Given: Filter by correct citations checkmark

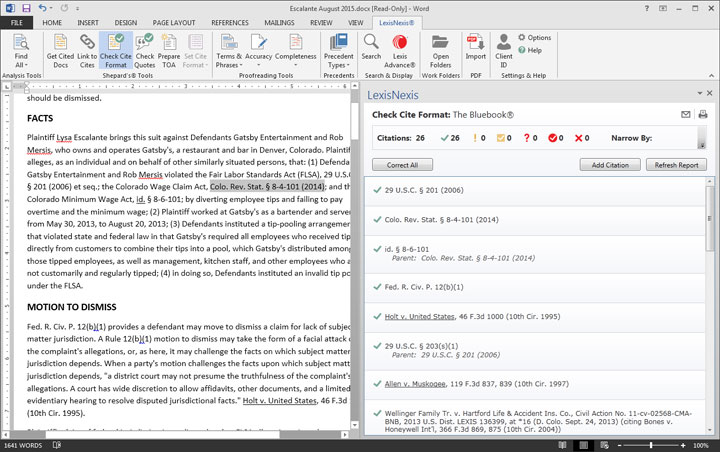Looking at the screenshot, I should coord(450,138).
